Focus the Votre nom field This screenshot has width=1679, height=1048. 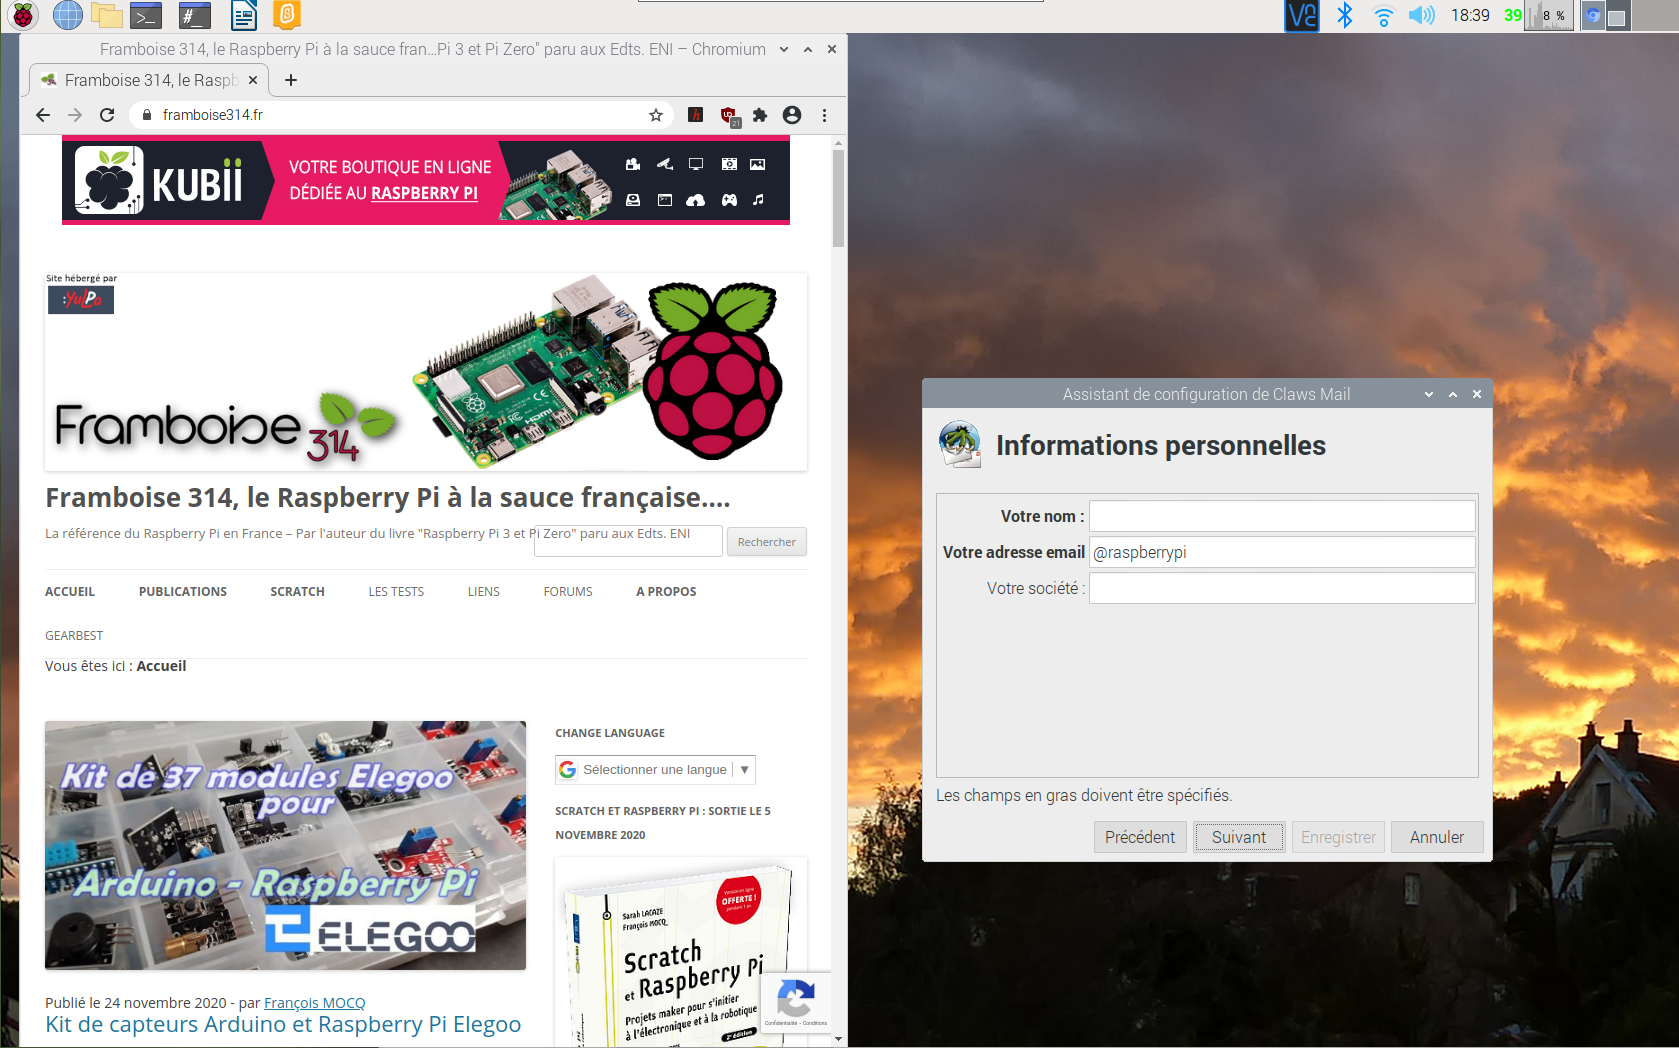[x=1282, y=516]
